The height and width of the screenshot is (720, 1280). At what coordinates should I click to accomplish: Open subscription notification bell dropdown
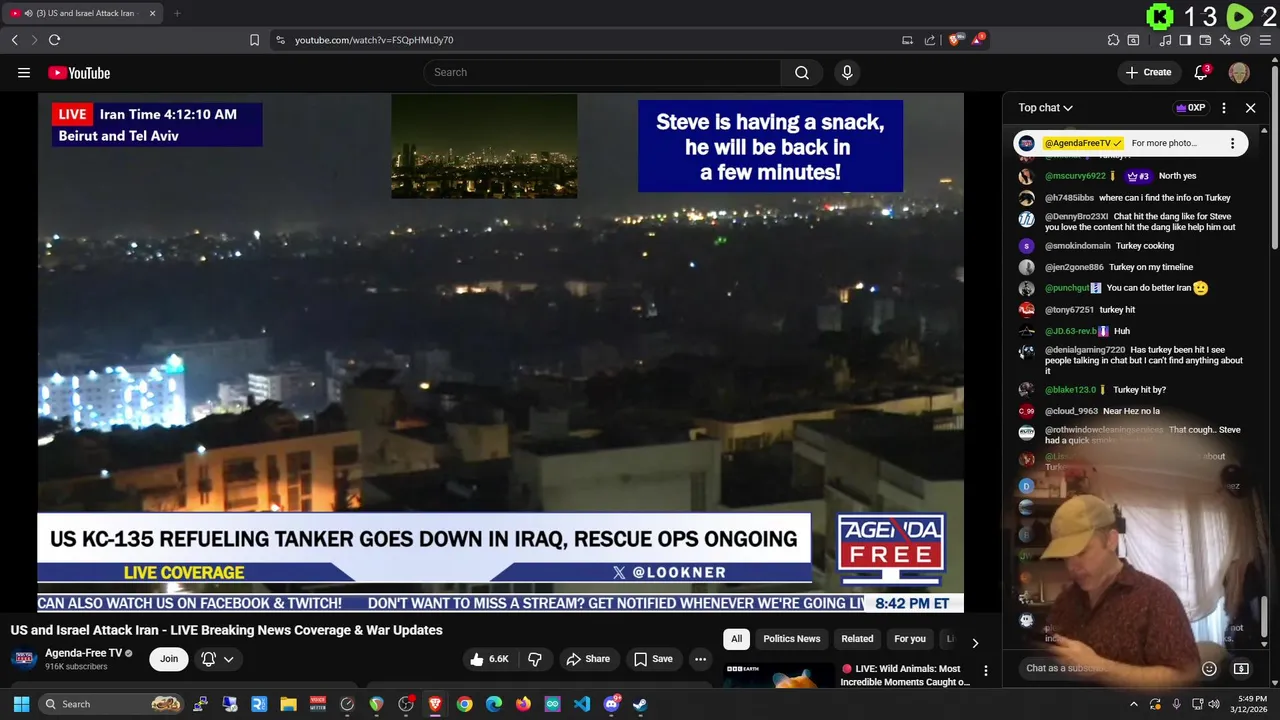(217, 659)
